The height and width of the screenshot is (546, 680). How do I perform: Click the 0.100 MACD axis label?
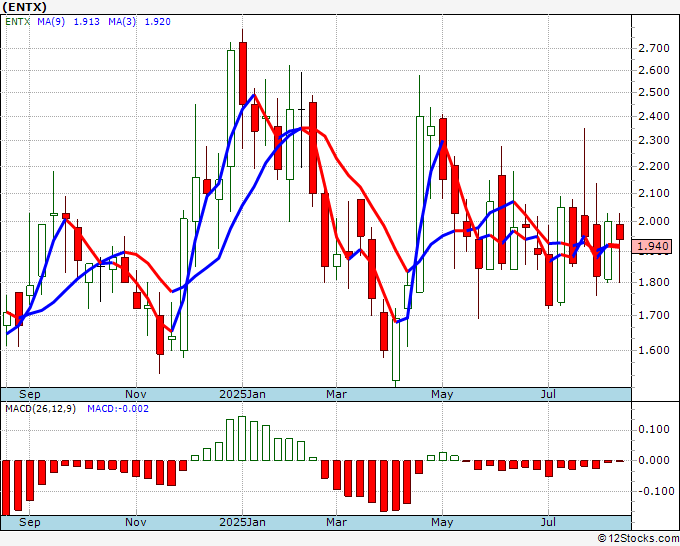pos(654,430)
